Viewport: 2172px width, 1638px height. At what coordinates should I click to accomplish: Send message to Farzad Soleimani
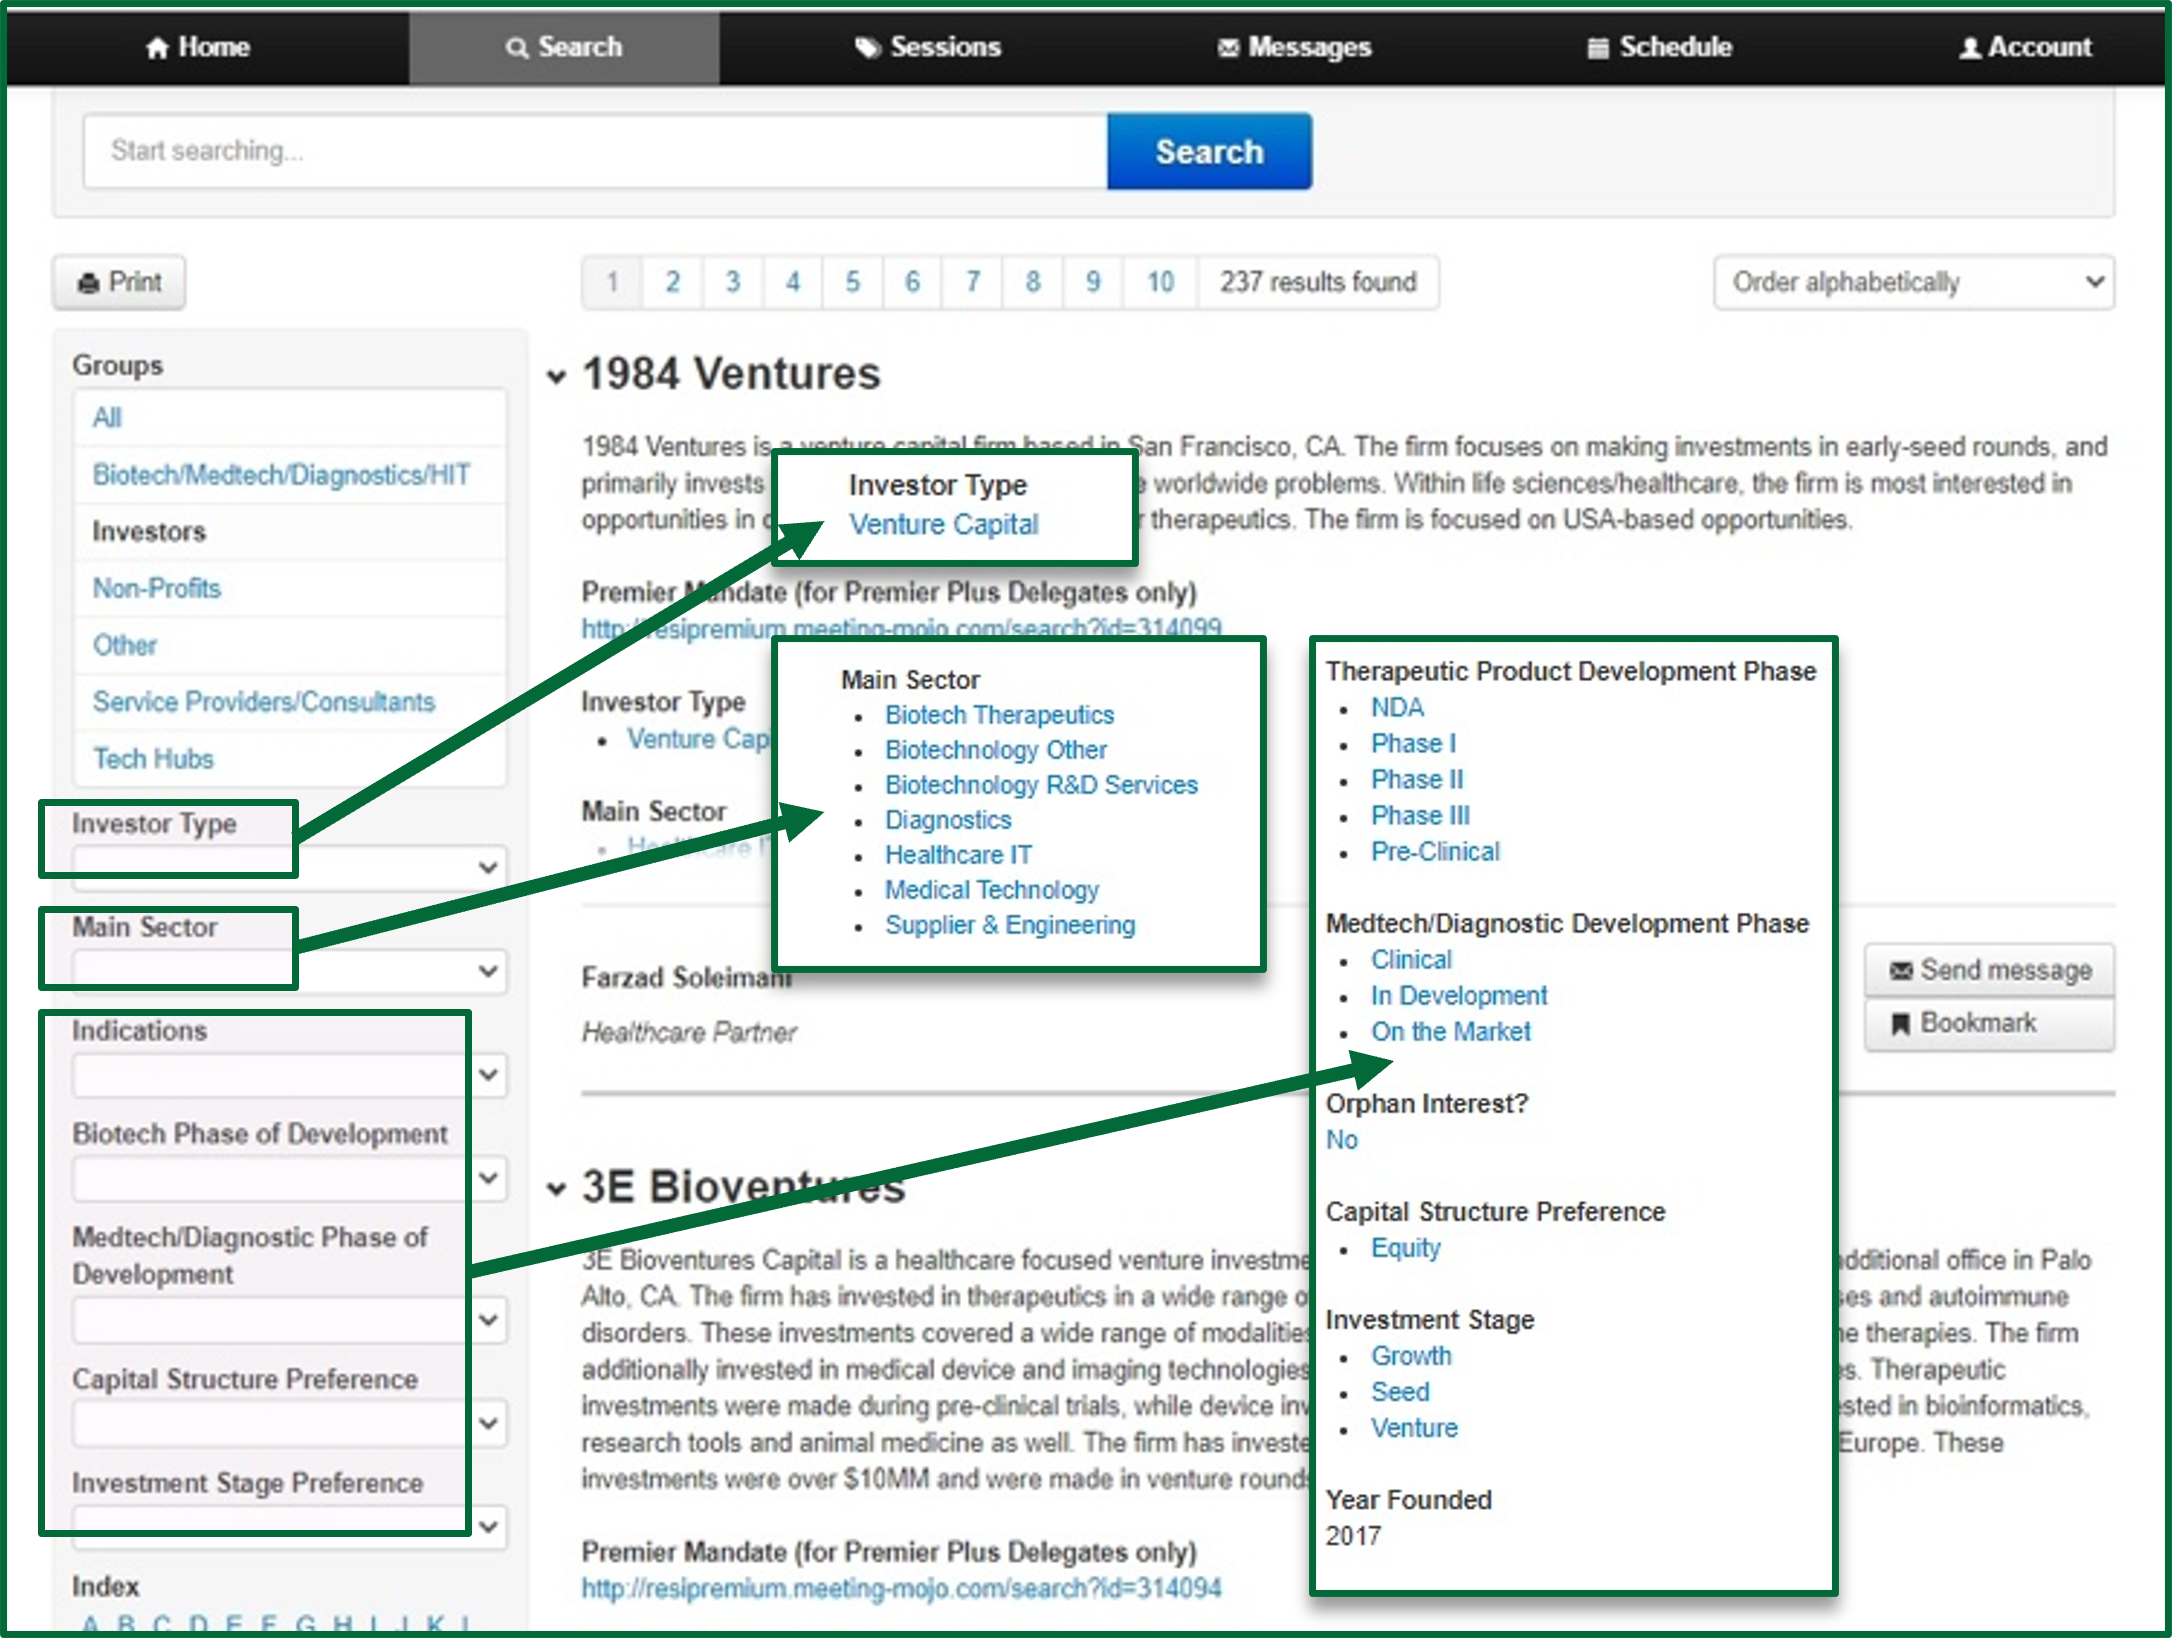coord(1989,970)
